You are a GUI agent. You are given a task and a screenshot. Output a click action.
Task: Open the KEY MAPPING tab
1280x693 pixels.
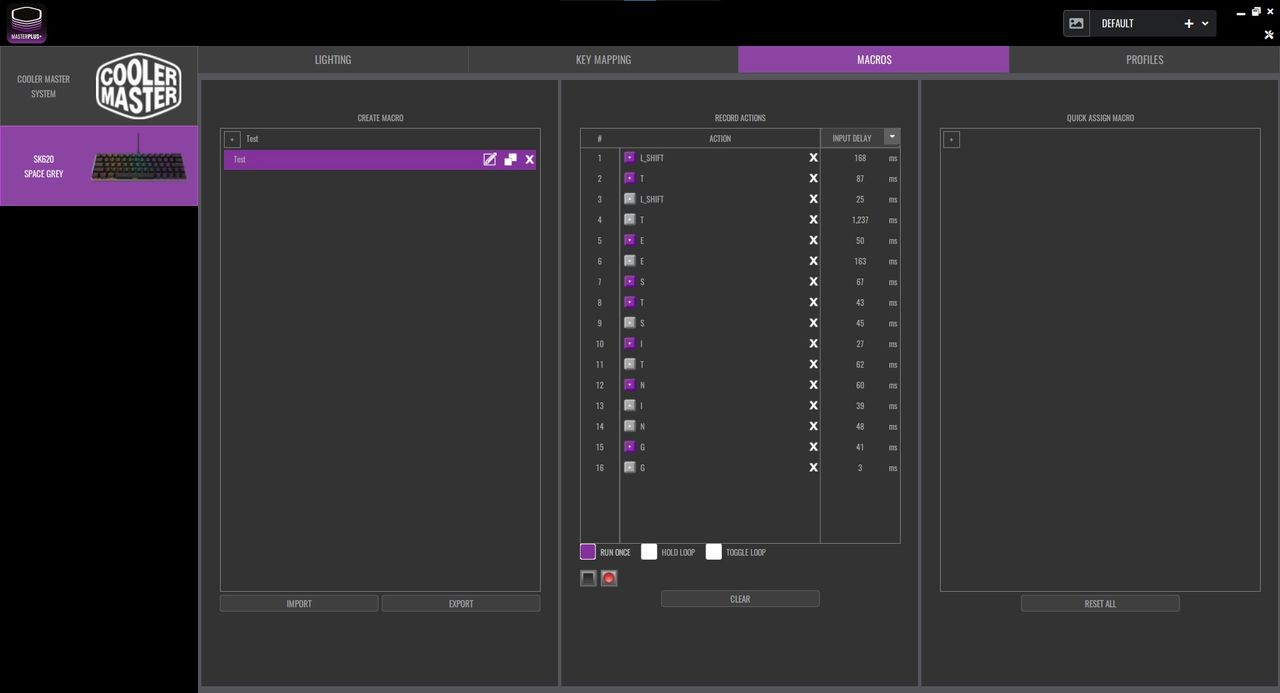point(603,59)
